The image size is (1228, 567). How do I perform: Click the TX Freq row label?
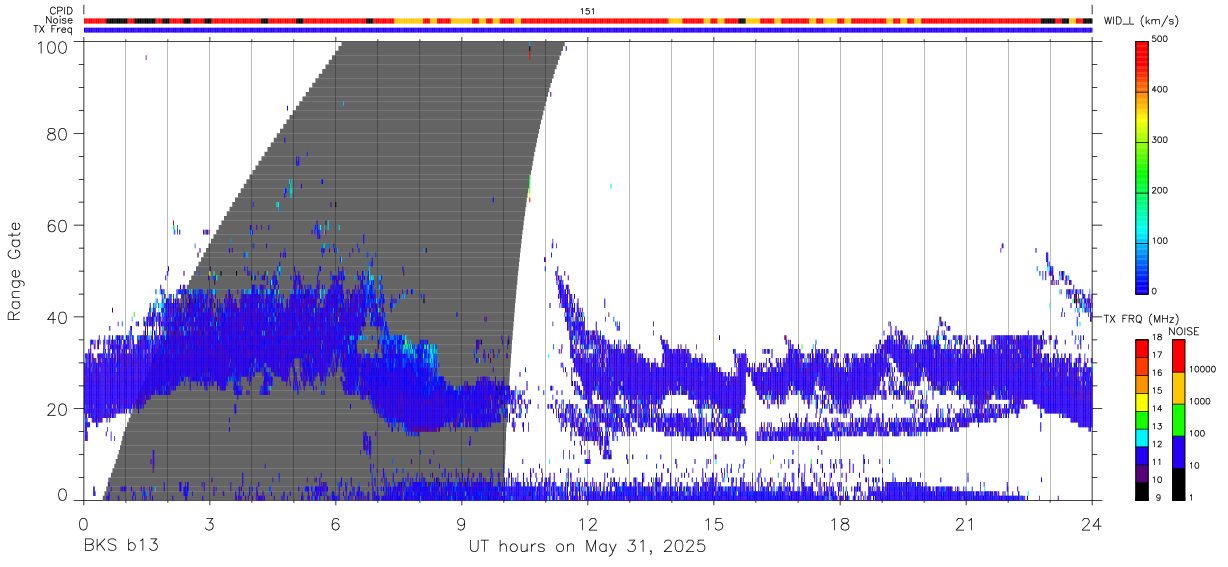(x=54, y=29)
